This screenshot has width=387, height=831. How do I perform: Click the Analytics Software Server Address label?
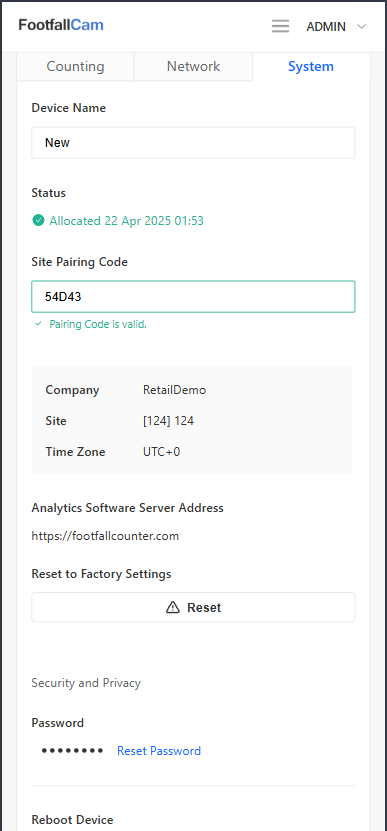(127, 508)
